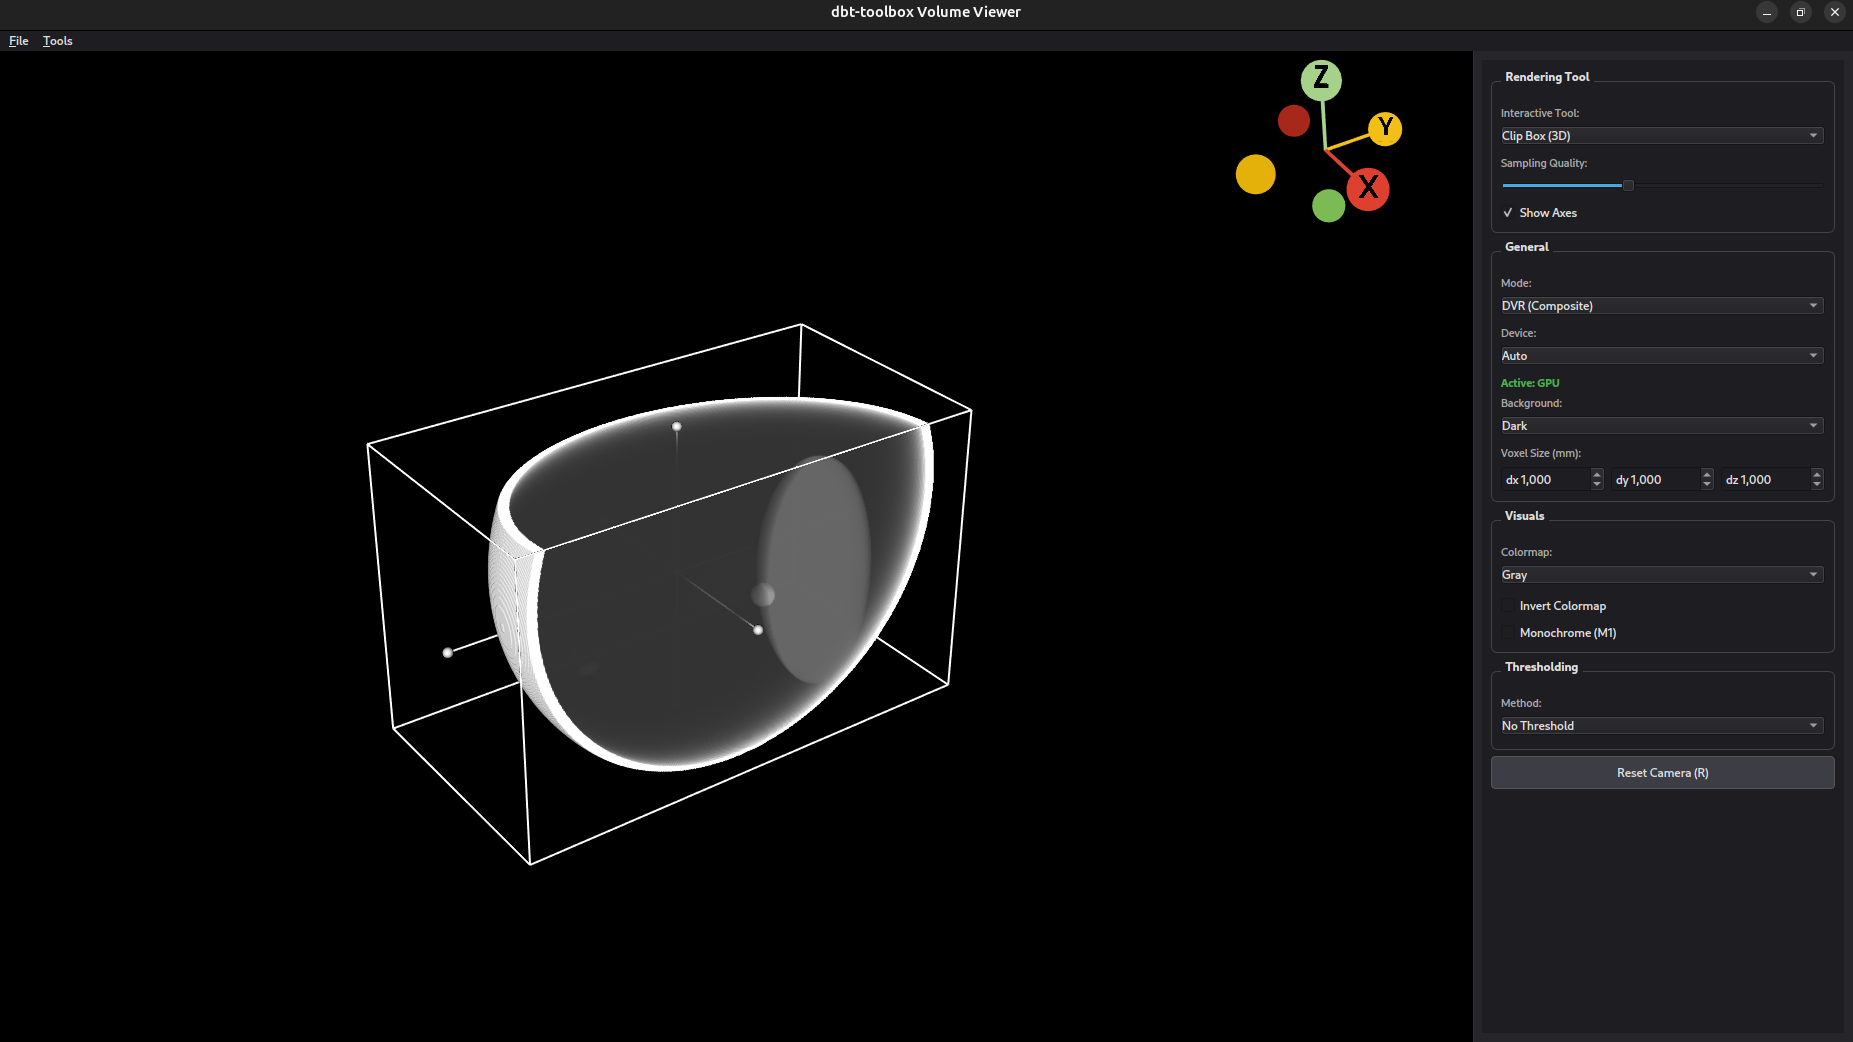Enable Monochrome (M1)
Screen dimensions: 1853x1042
(x=1508, y=632)
